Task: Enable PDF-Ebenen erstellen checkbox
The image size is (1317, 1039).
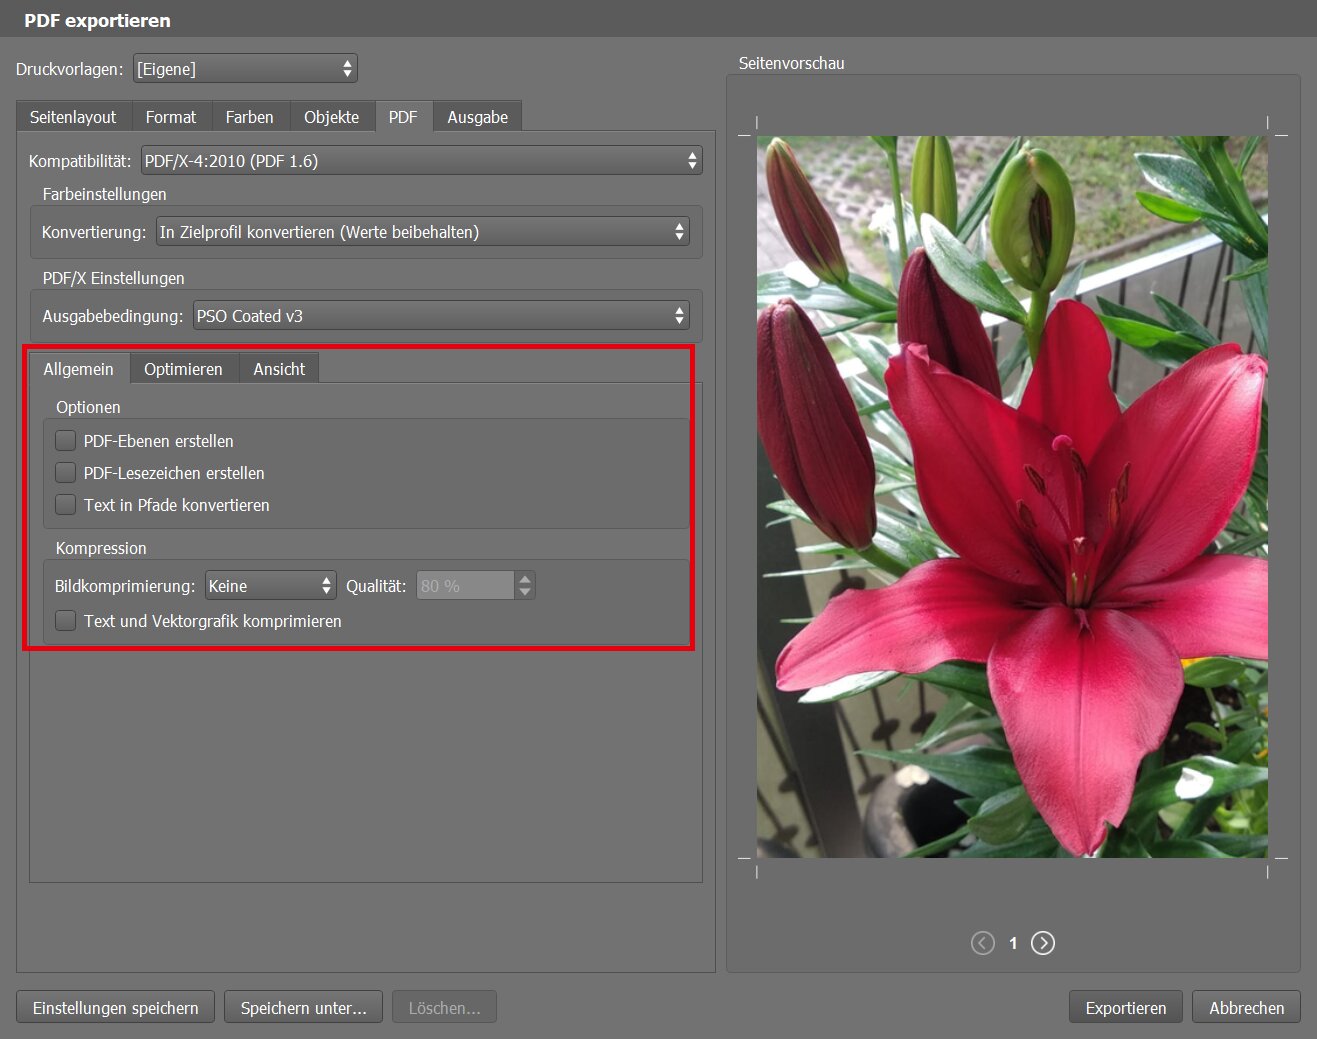Action: (66, 441)
